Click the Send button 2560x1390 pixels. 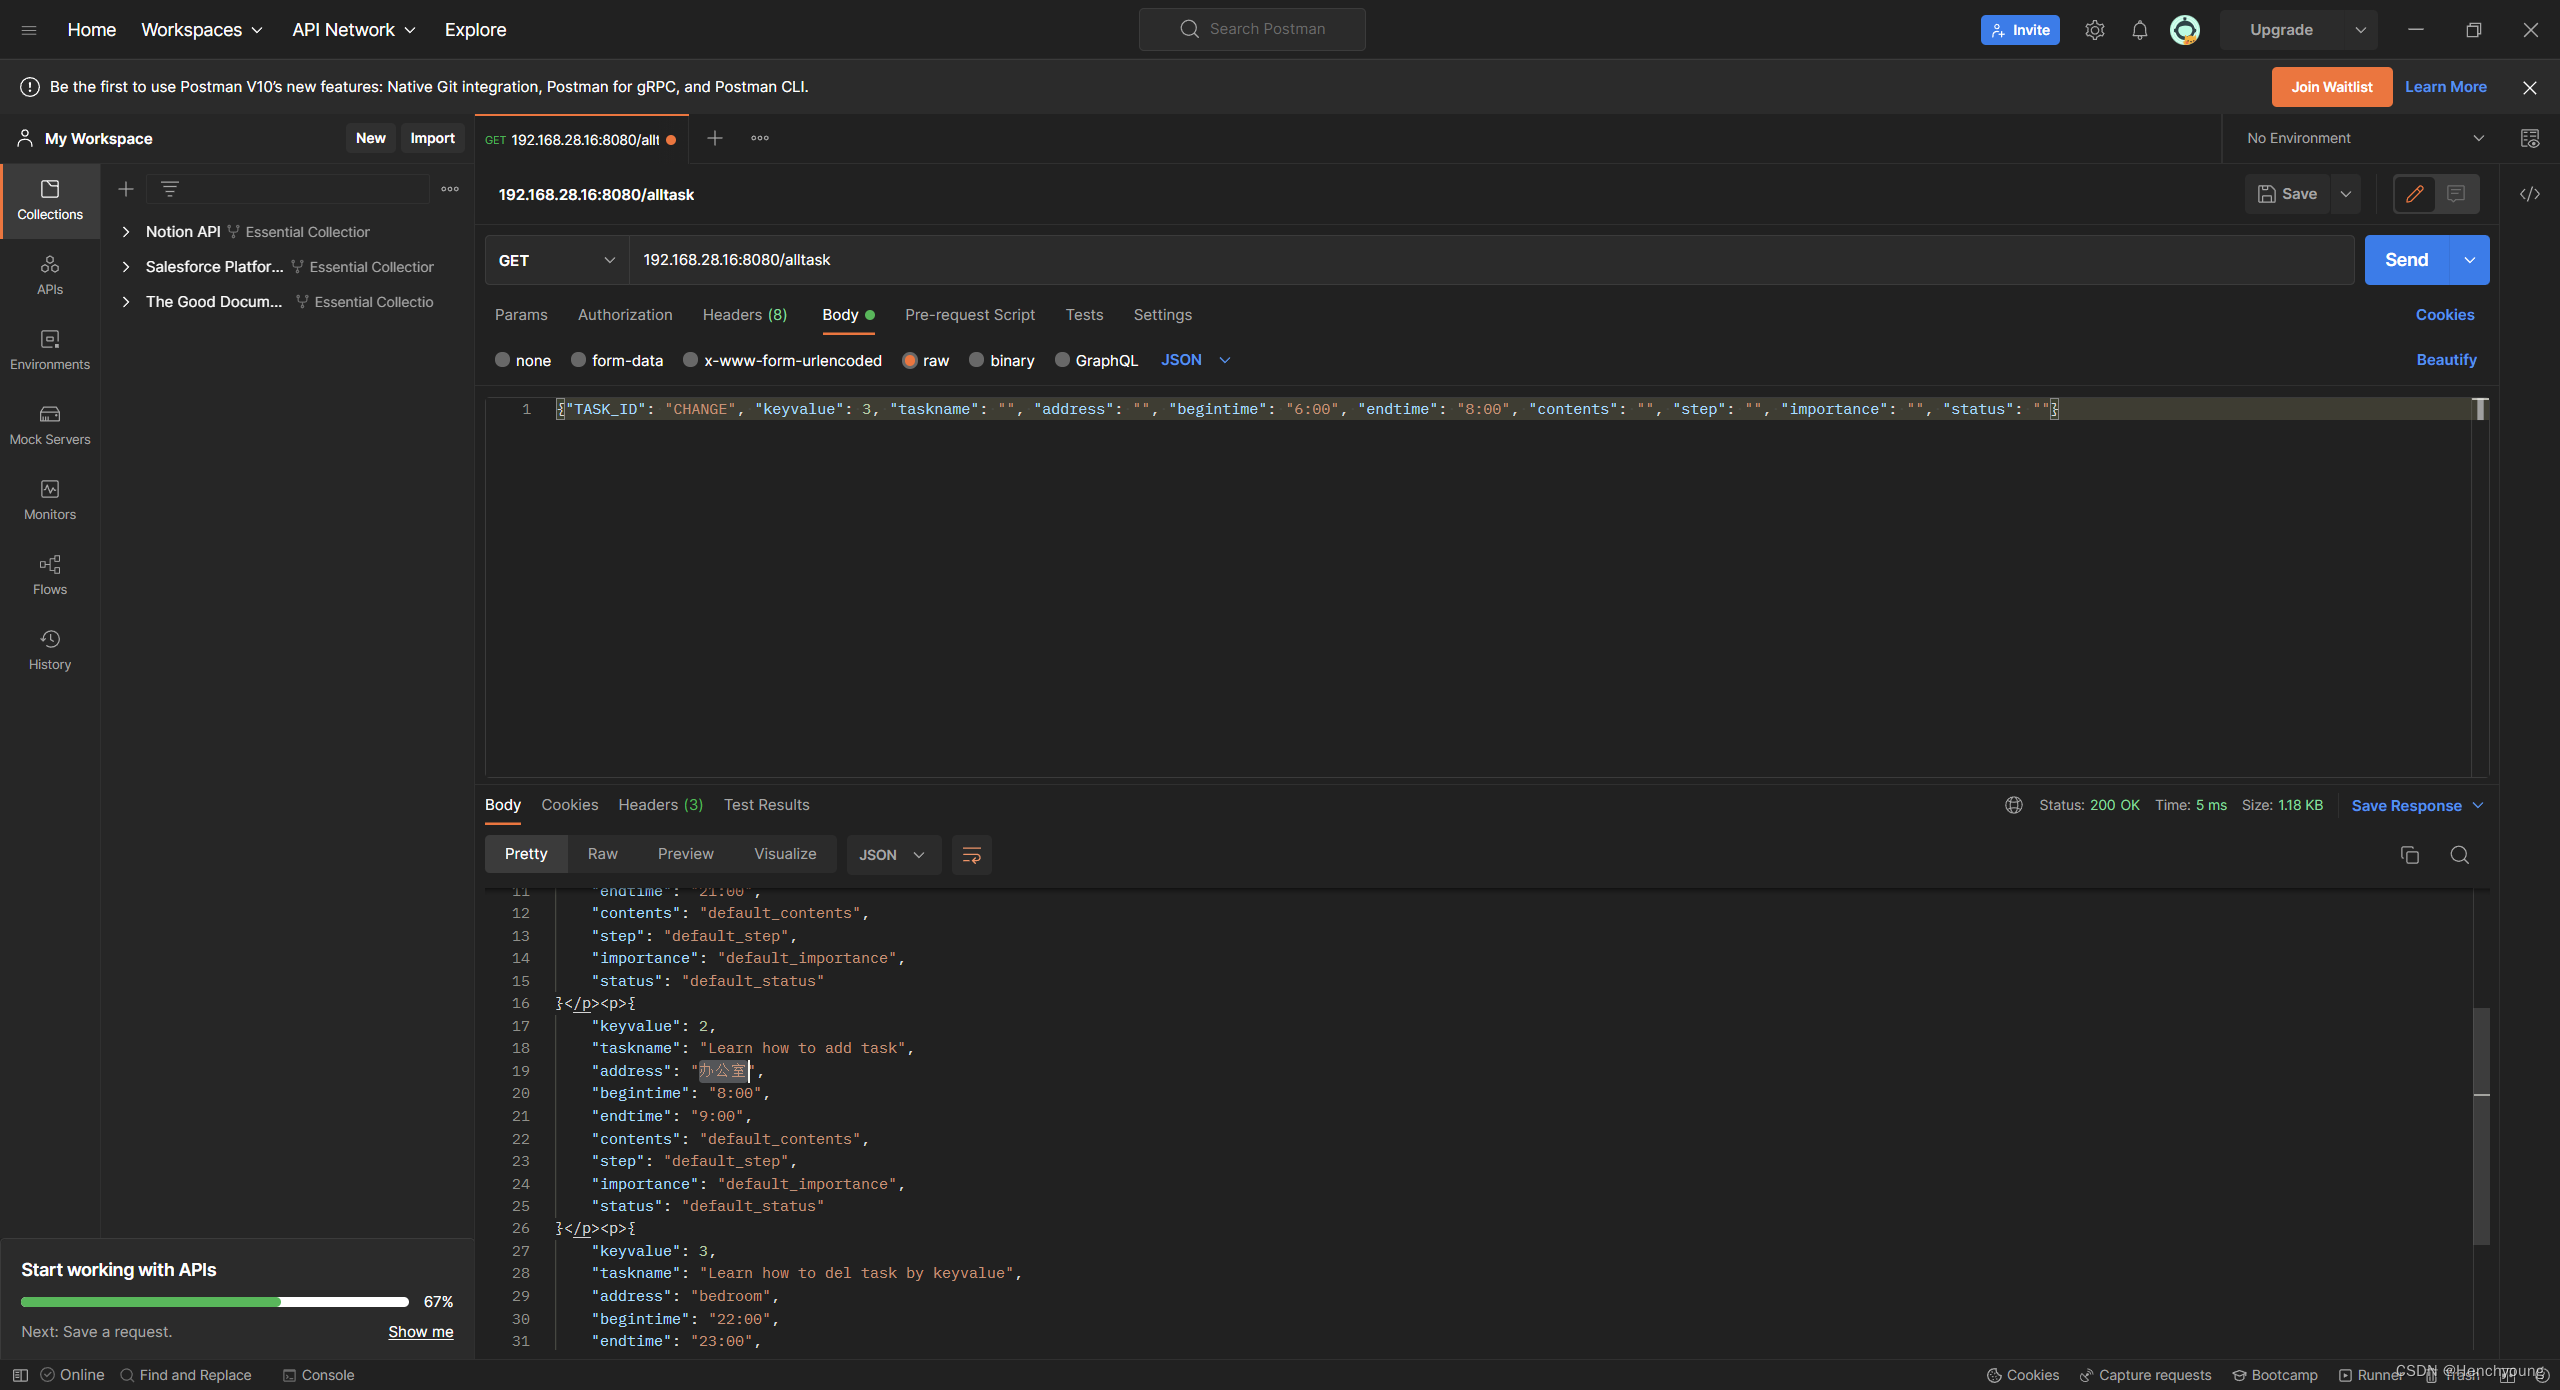(2406, 260)
